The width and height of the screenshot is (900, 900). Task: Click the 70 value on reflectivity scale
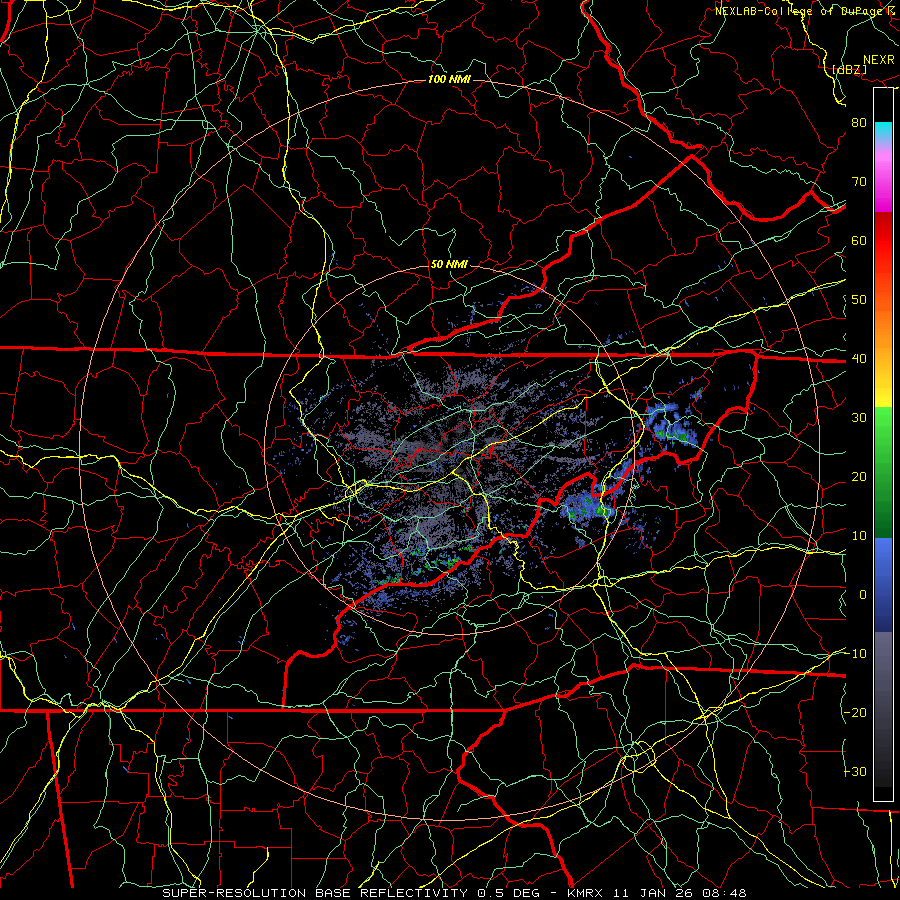coord(859,181)
